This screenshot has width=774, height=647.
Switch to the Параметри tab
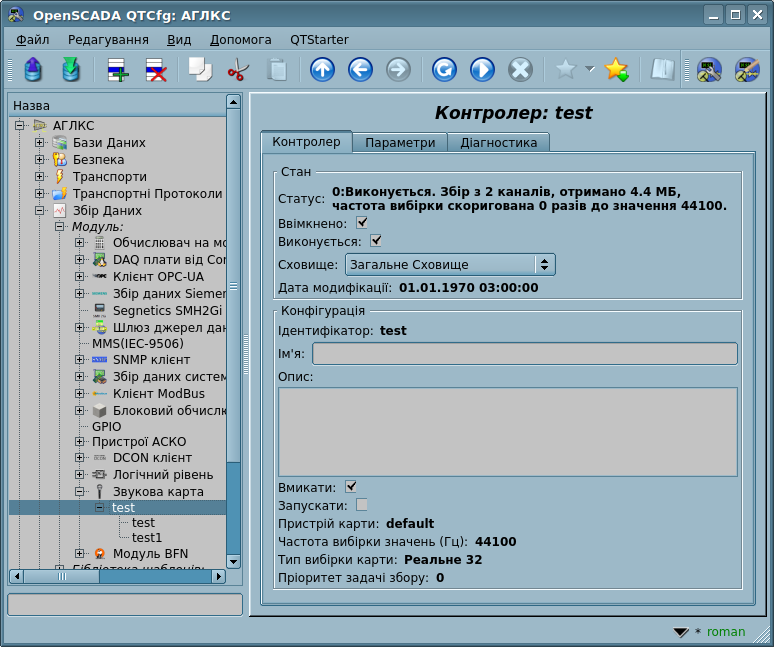point(399,142)
